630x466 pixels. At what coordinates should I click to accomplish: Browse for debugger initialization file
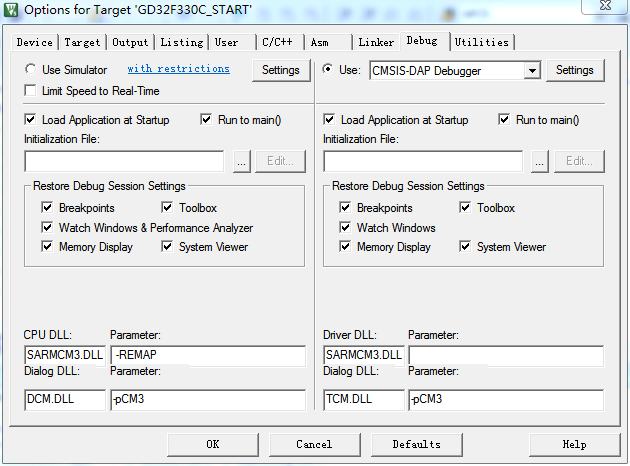coord(540,161)
